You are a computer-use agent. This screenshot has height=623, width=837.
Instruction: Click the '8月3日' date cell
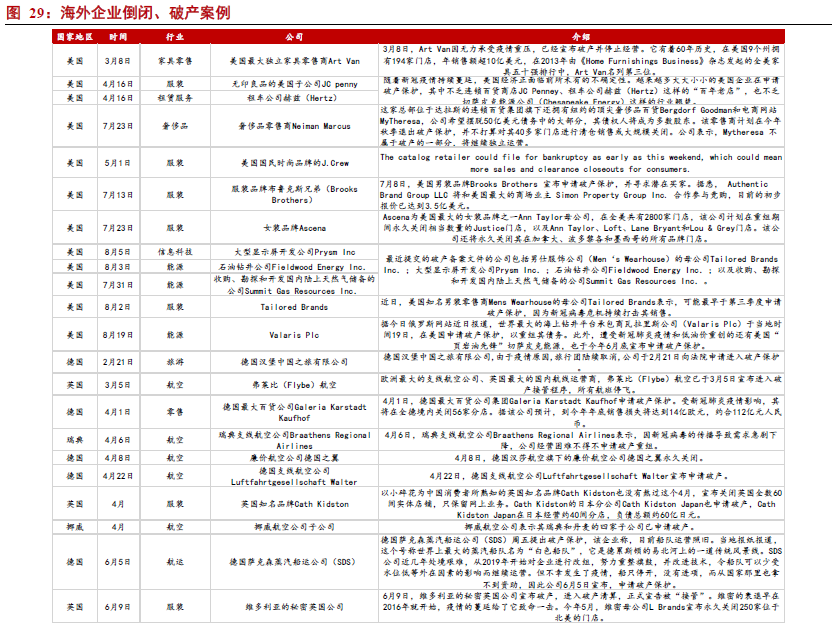click(118, 267)
